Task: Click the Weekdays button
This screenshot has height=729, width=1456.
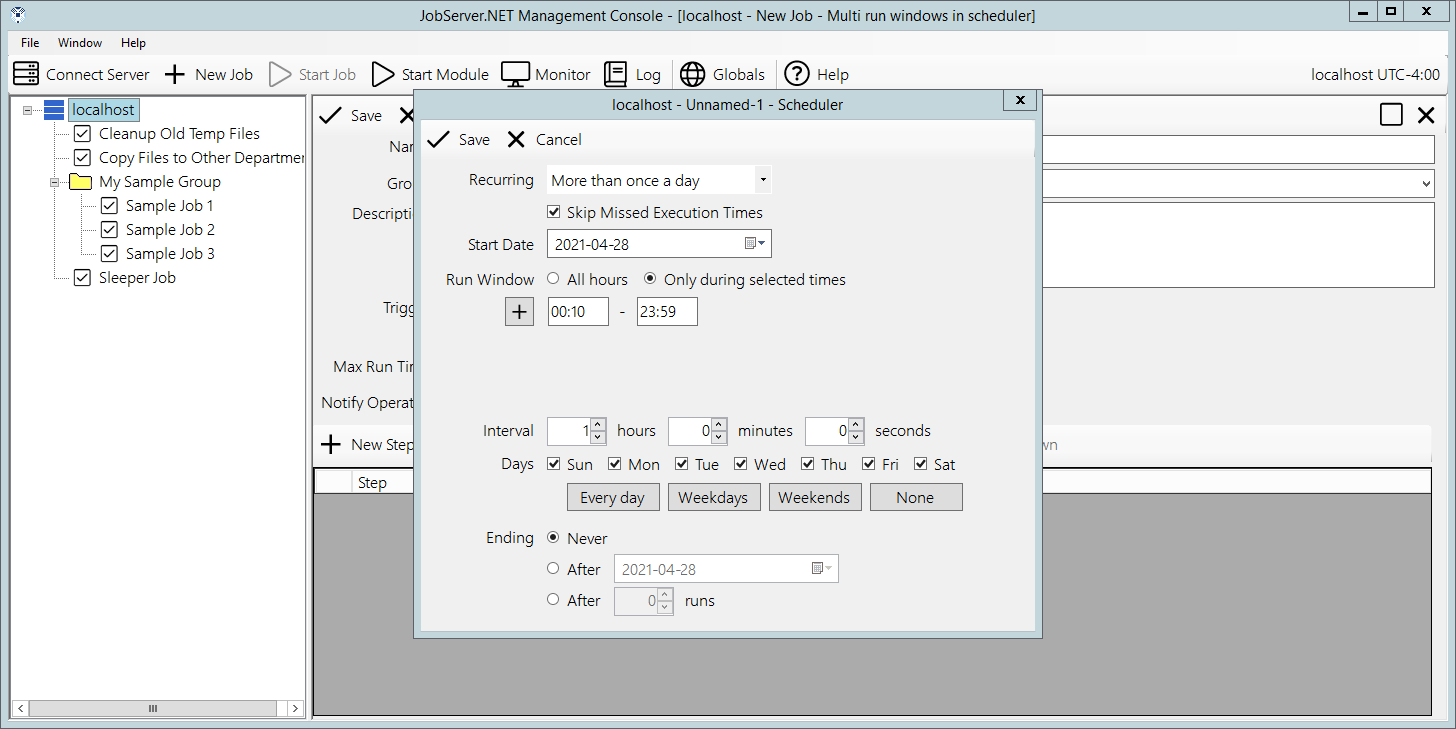Action: point(714,497)
